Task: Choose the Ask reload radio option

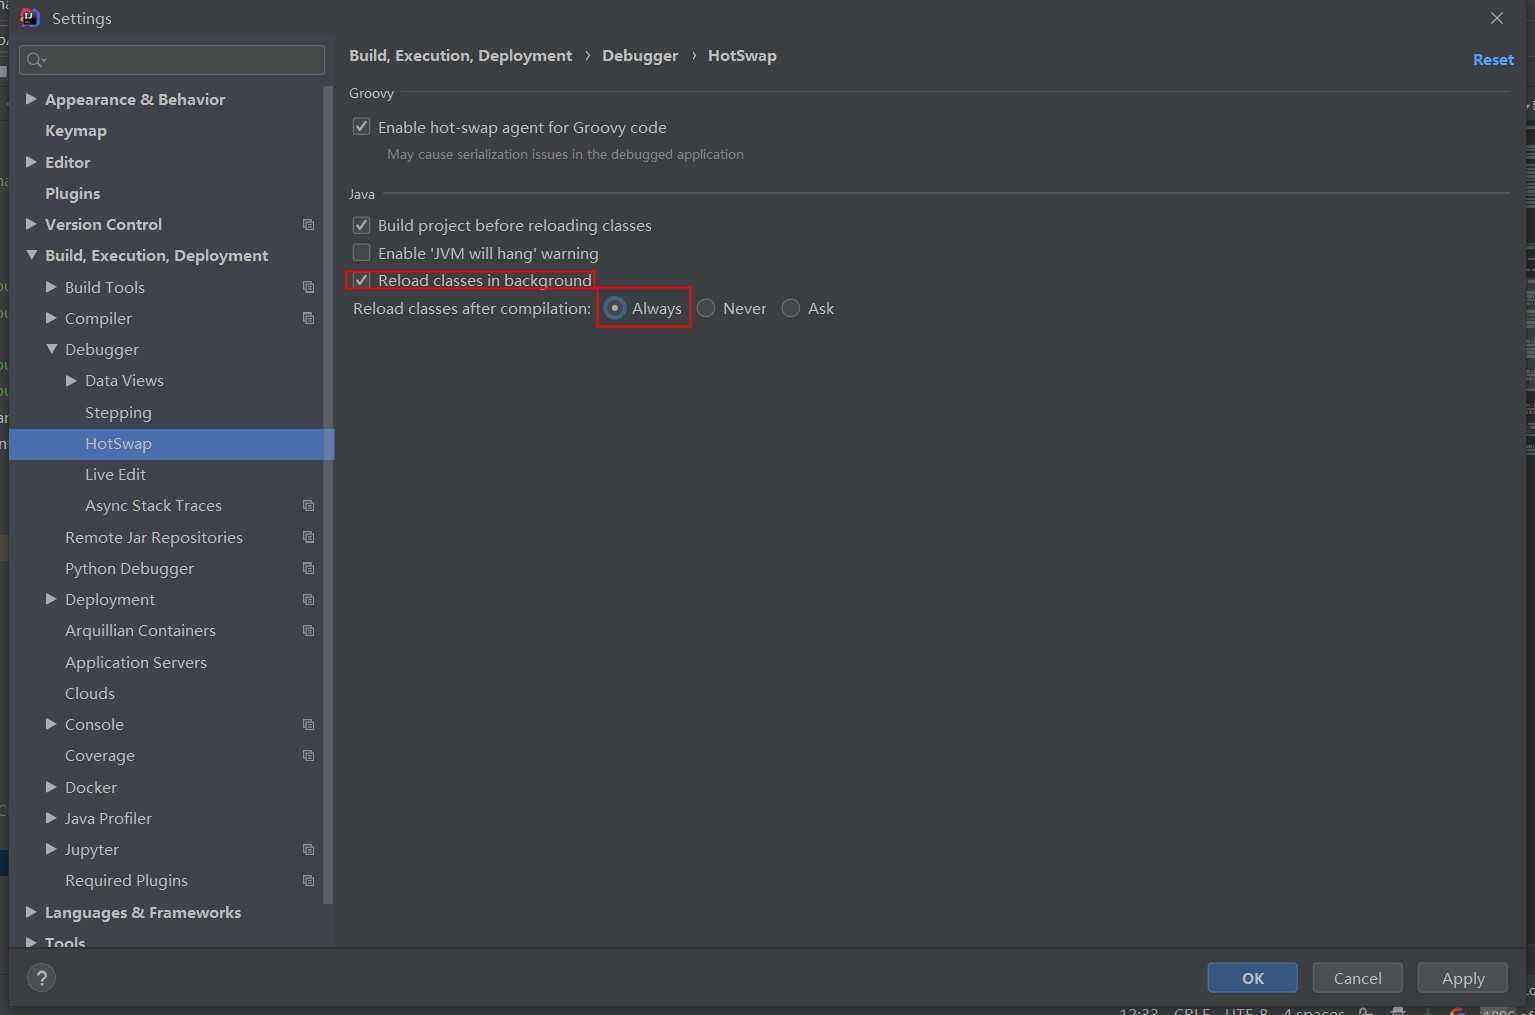Action: tap(791, 309)
